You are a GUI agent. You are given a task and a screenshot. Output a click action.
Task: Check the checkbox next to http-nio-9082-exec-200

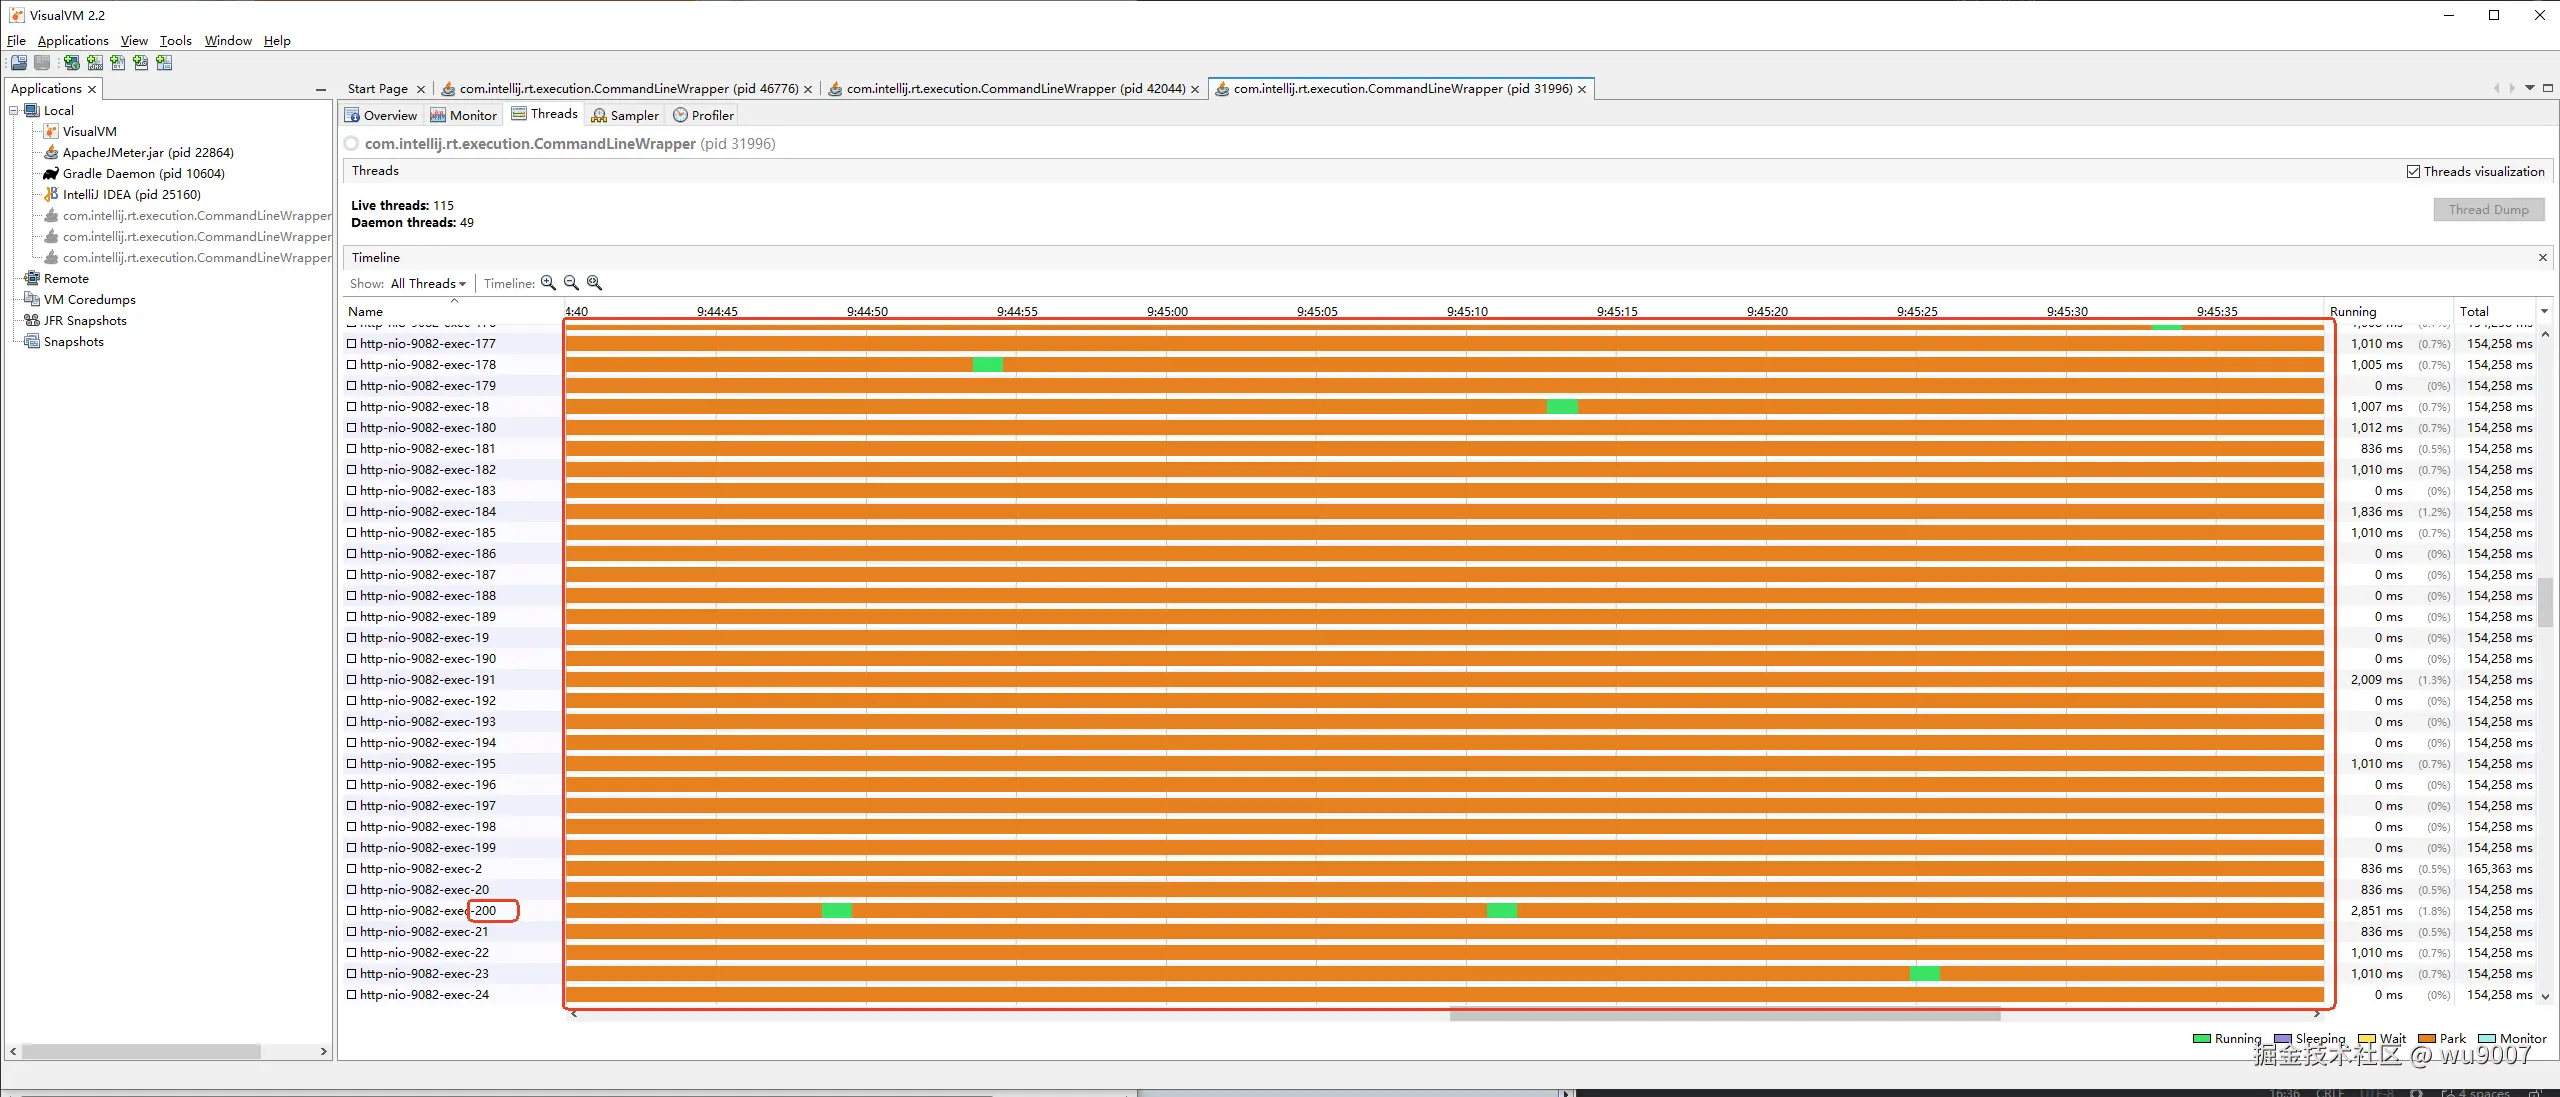pyautogui.click(x=352, y=910)
